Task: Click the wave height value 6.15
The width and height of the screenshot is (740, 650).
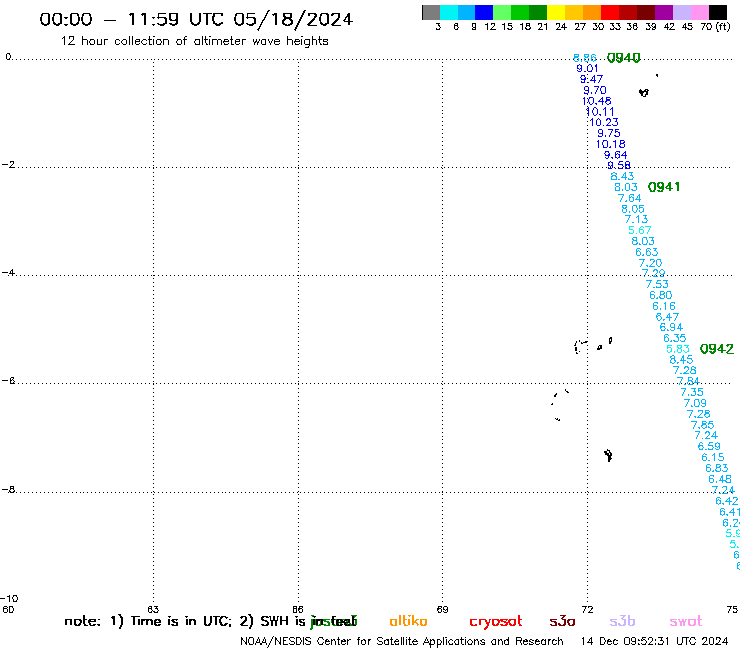Action: 713,457
